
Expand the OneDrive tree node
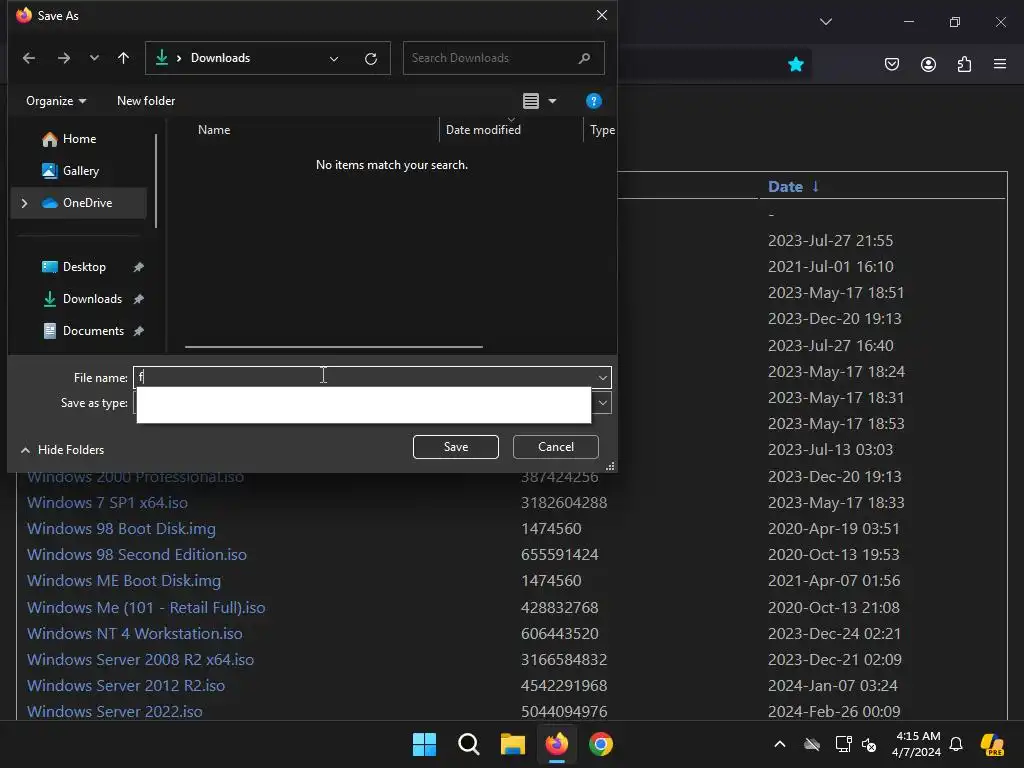pyautogui.click(x=25, y=203)
